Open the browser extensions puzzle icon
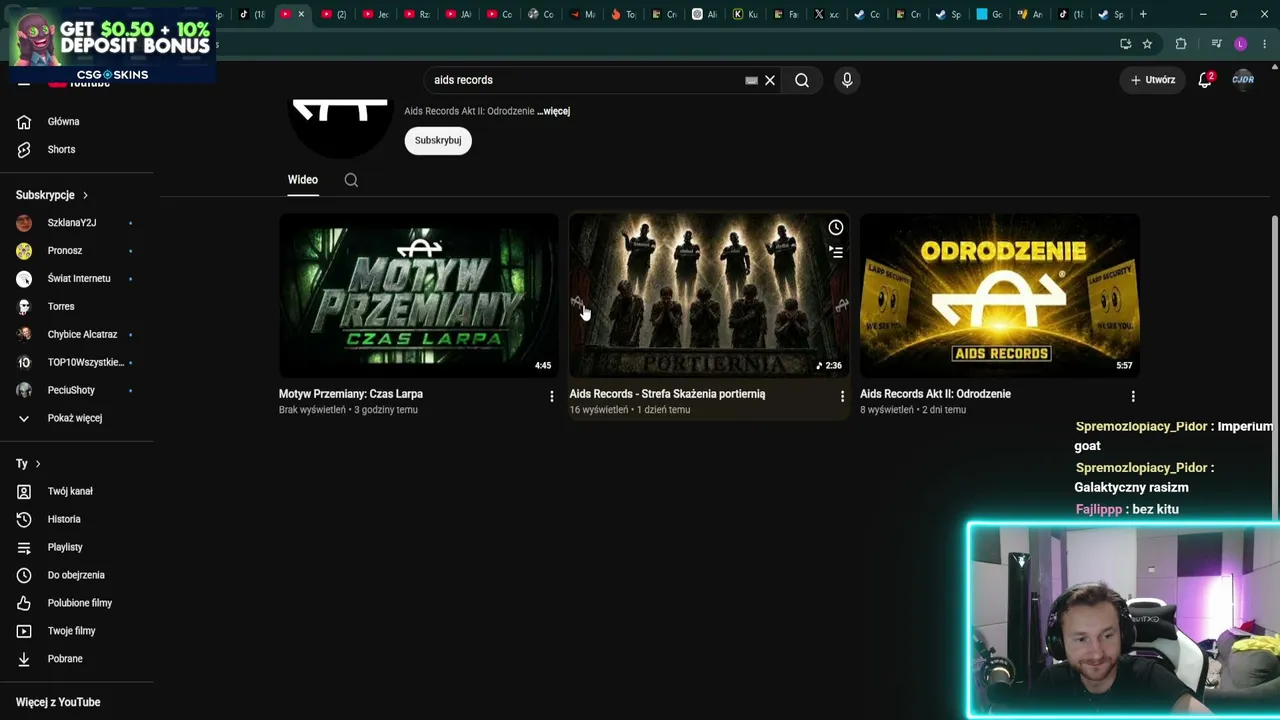This screenshot has height=720, width=1280. pyautogui.click(x=1181, y=44)
